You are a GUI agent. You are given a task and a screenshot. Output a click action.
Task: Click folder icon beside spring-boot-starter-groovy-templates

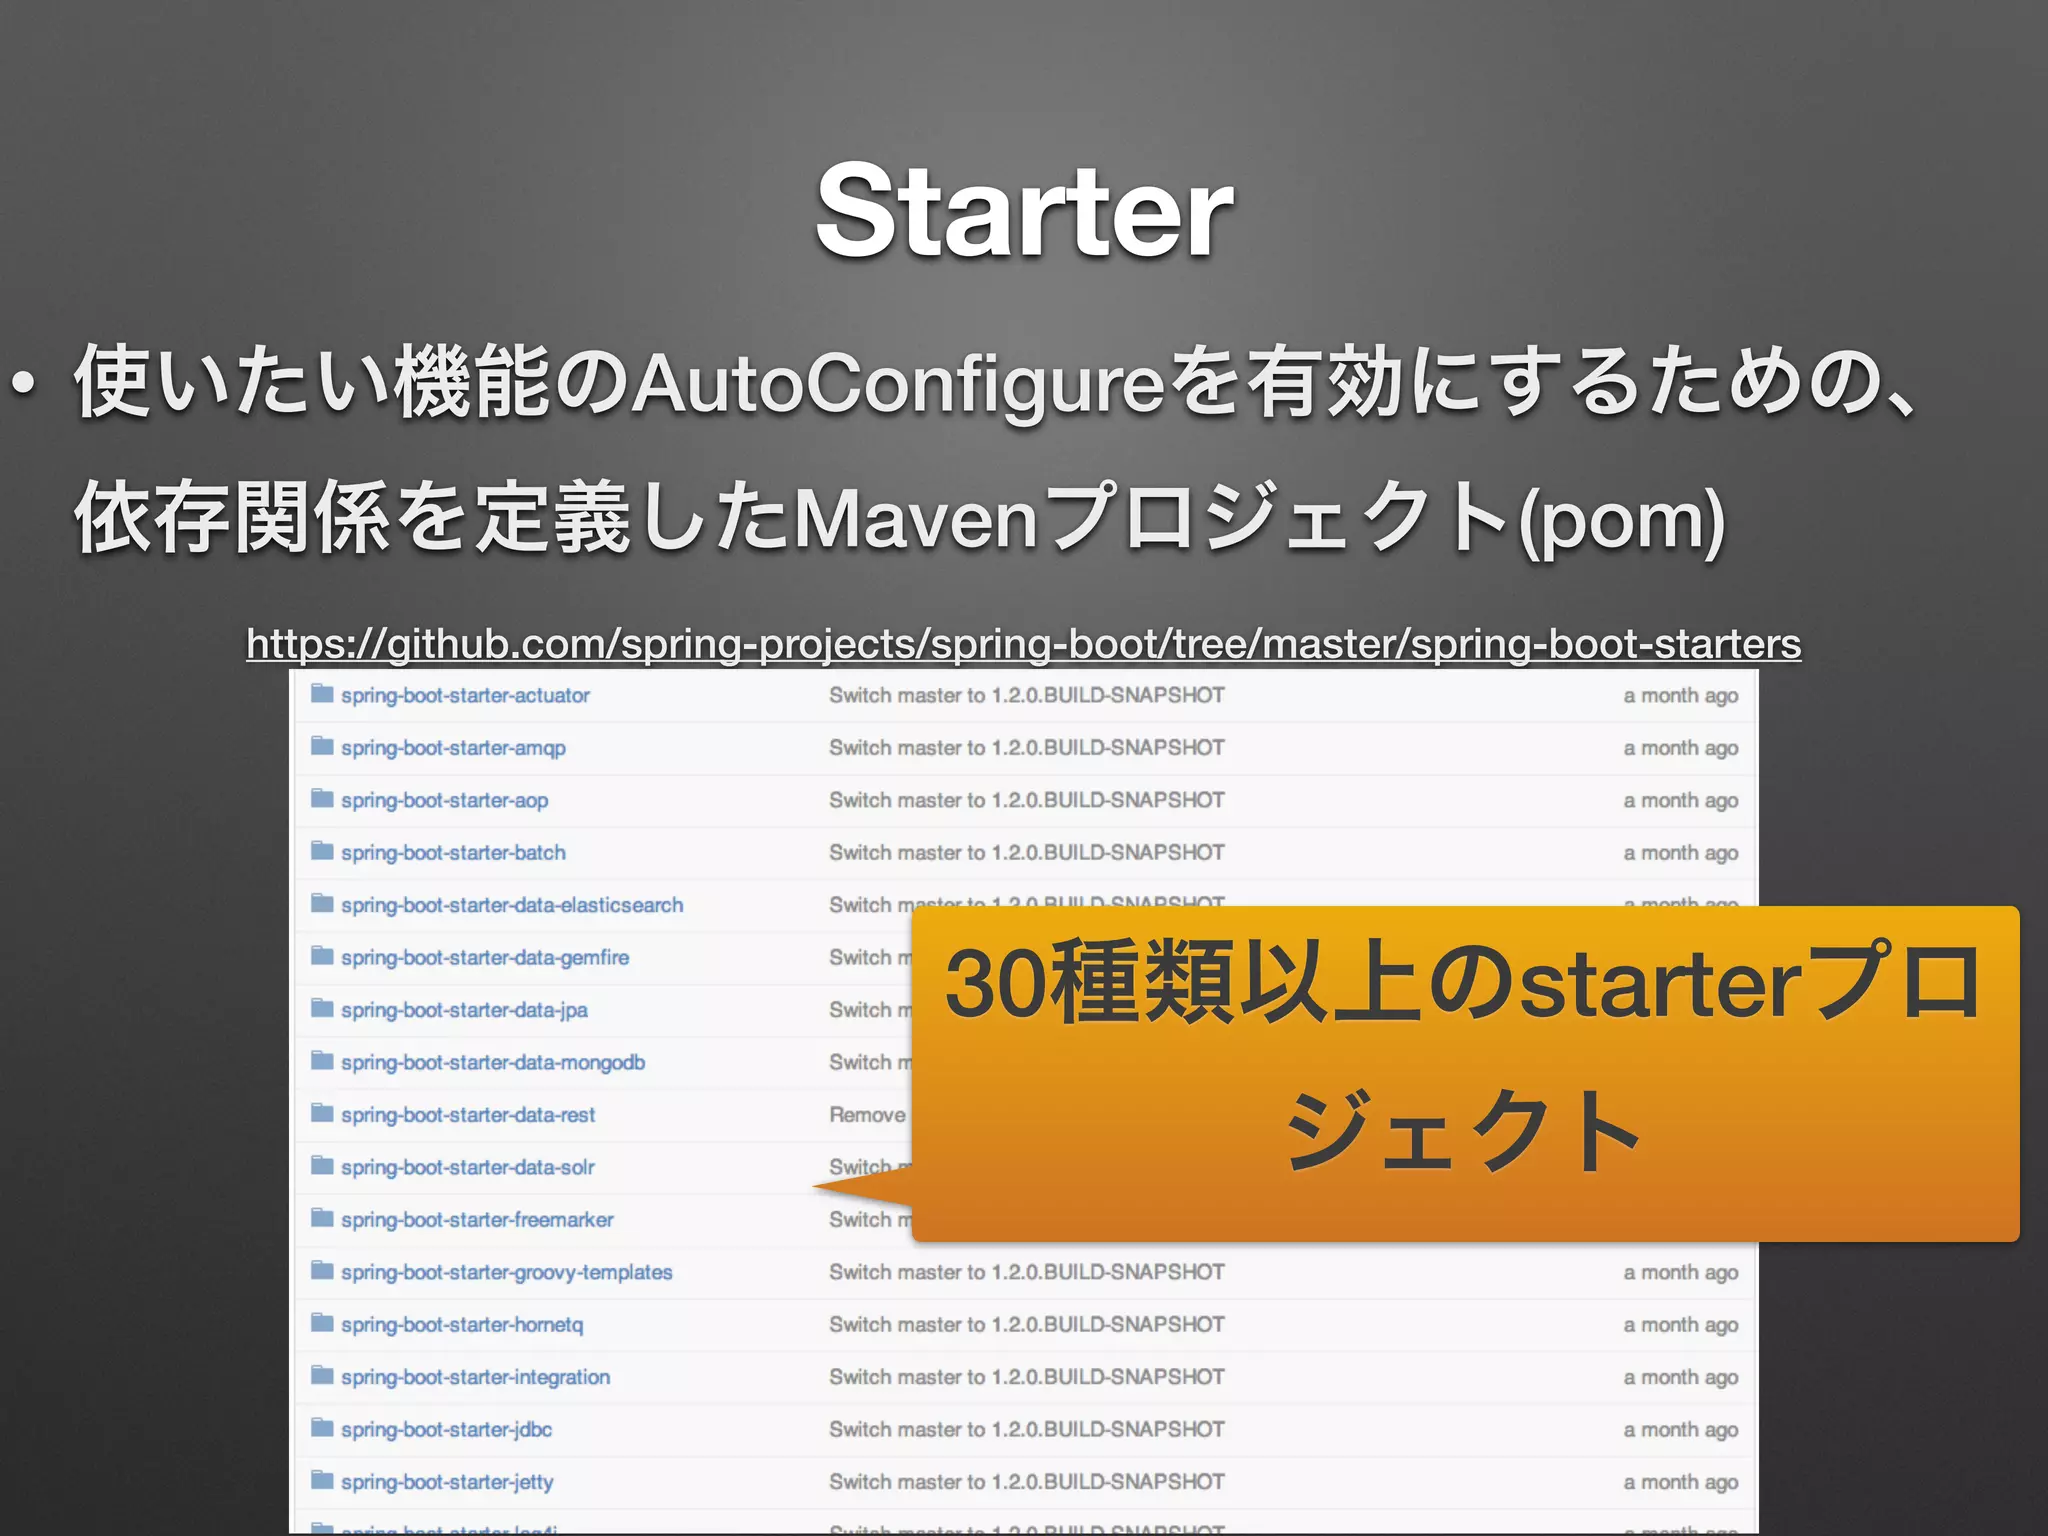tap(322, 1270)
